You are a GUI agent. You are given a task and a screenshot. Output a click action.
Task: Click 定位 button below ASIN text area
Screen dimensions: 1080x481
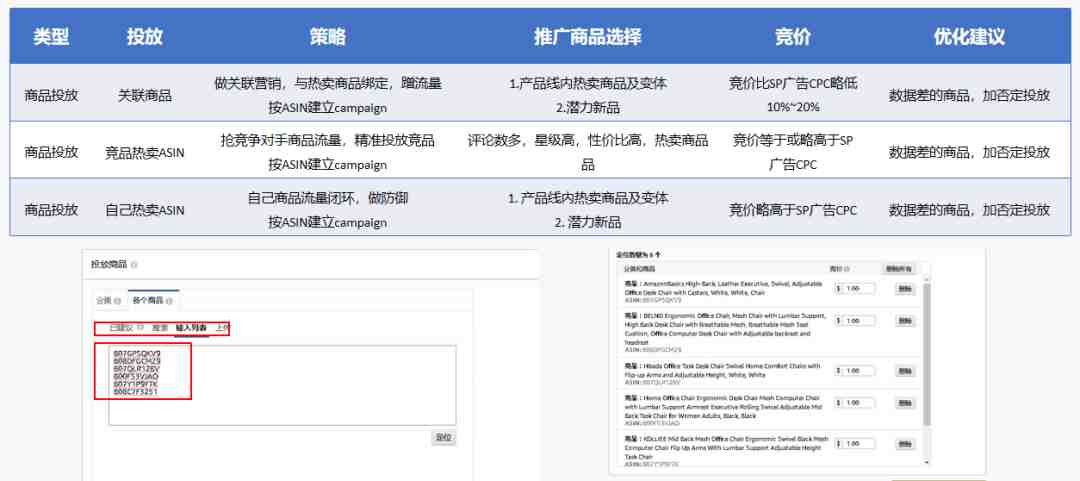pos(444,438)
